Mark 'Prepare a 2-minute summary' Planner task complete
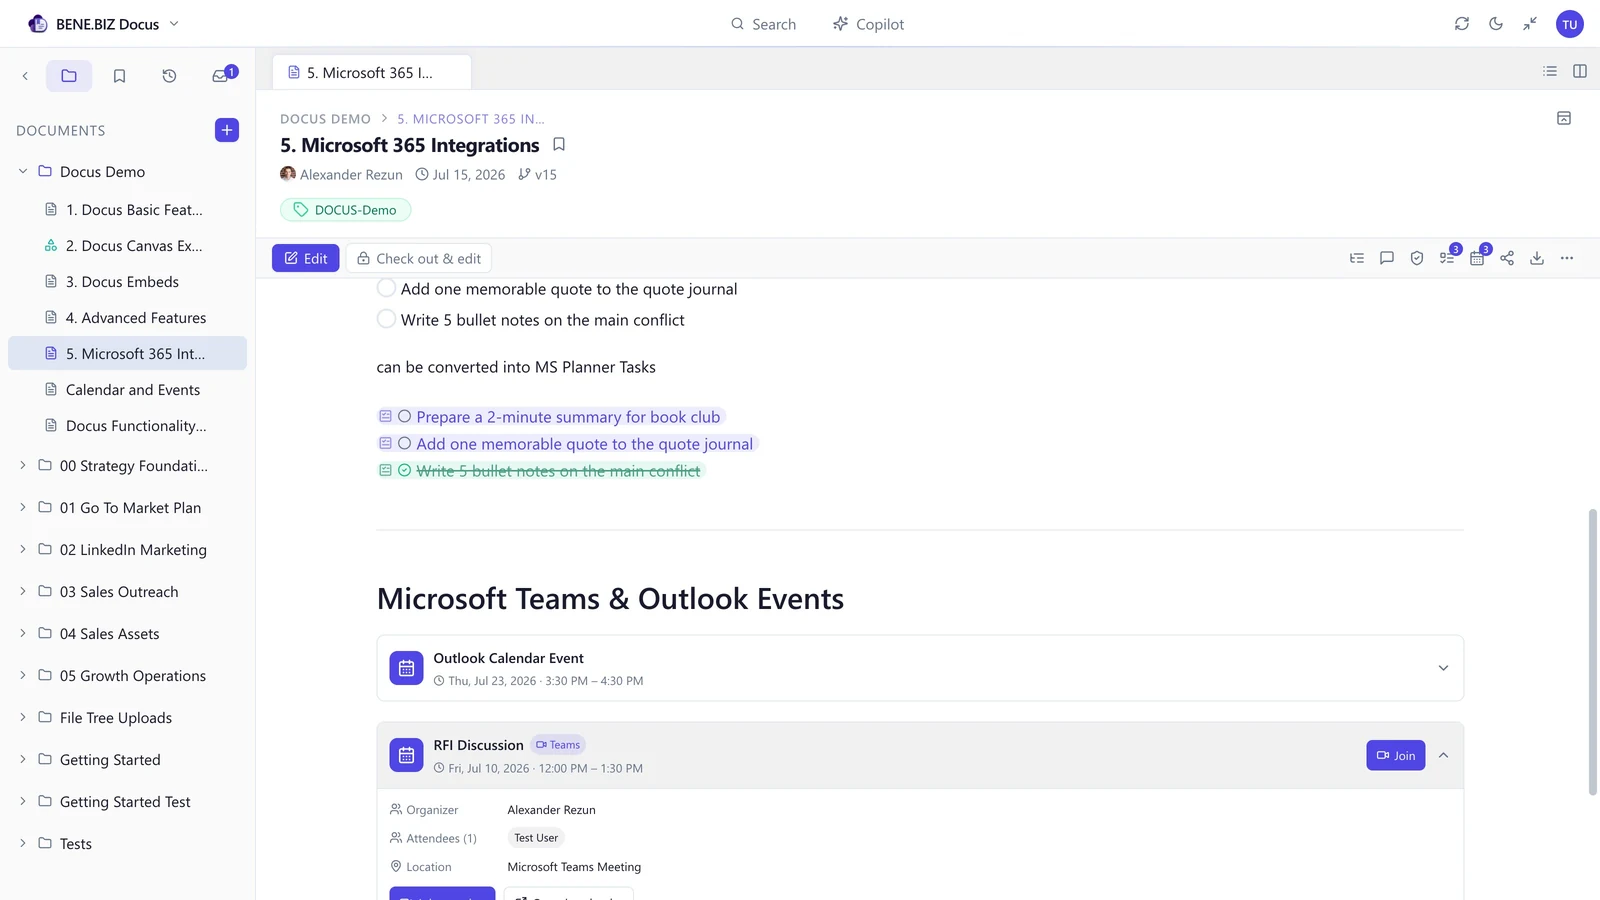1600x900 pixels. point(405,416)
